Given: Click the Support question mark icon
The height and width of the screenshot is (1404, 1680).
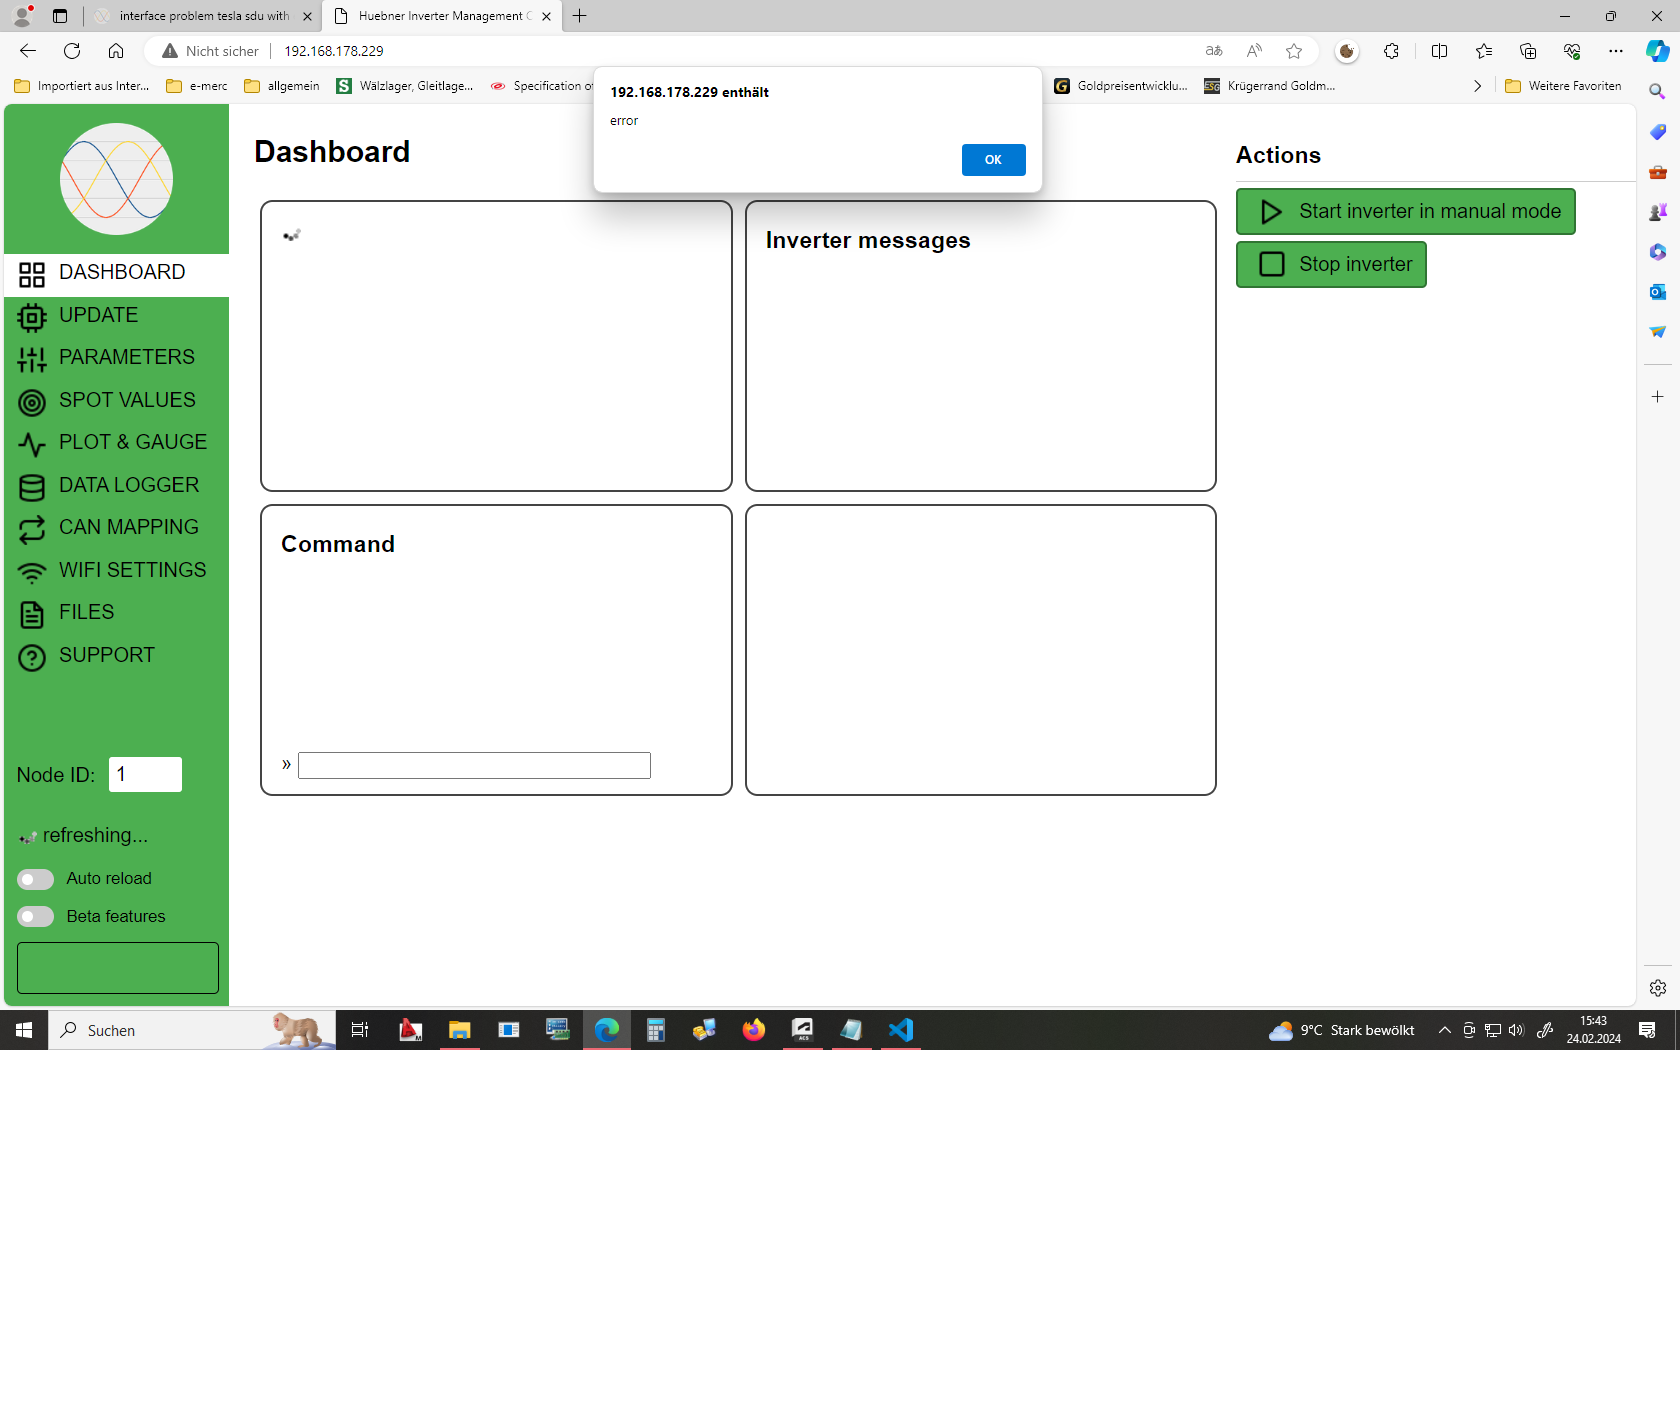Looking at the screenshot, I should pos(32,657).
